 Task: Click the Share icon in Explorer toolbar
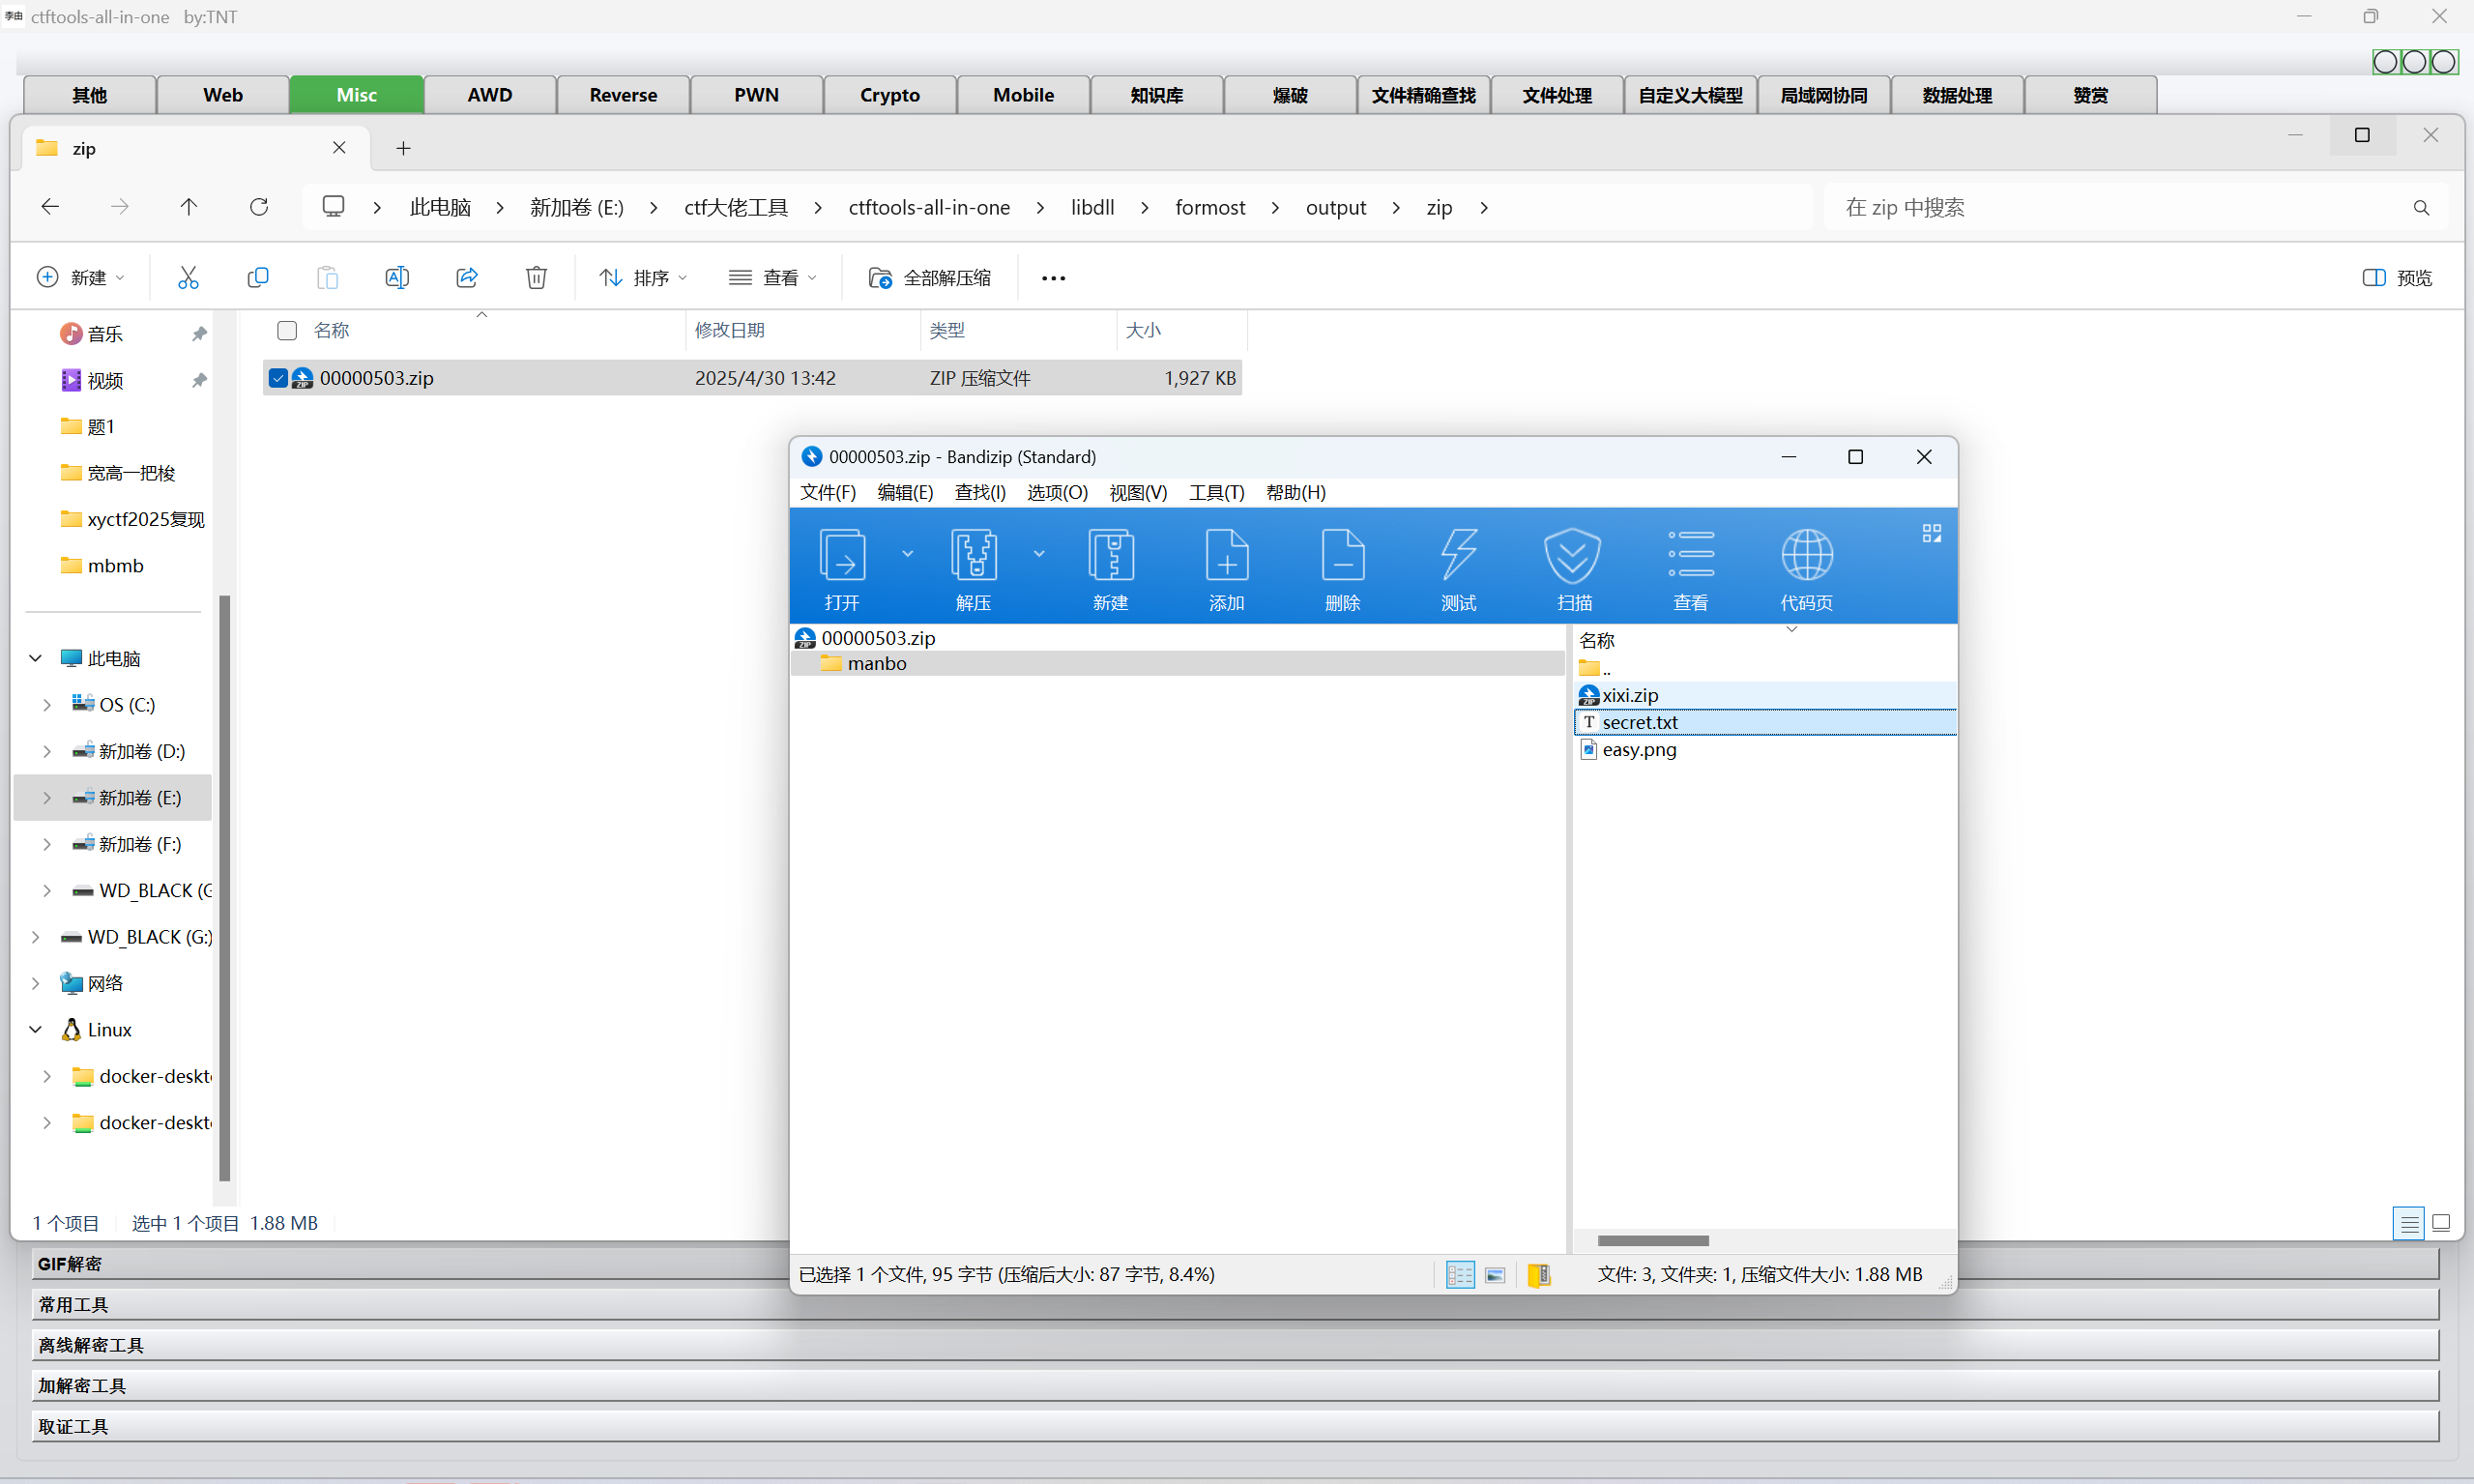(467, 278)
